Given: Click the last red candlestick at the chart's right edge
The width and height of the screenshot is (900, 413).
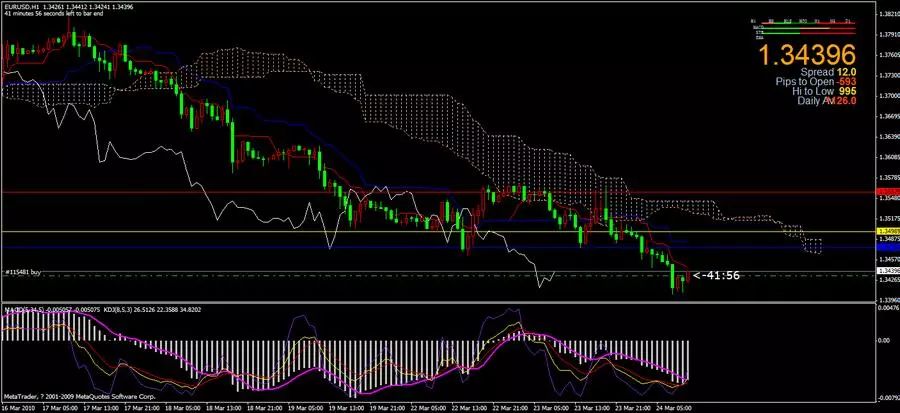Looking at the screenshot, I should [x=688, y=276].
